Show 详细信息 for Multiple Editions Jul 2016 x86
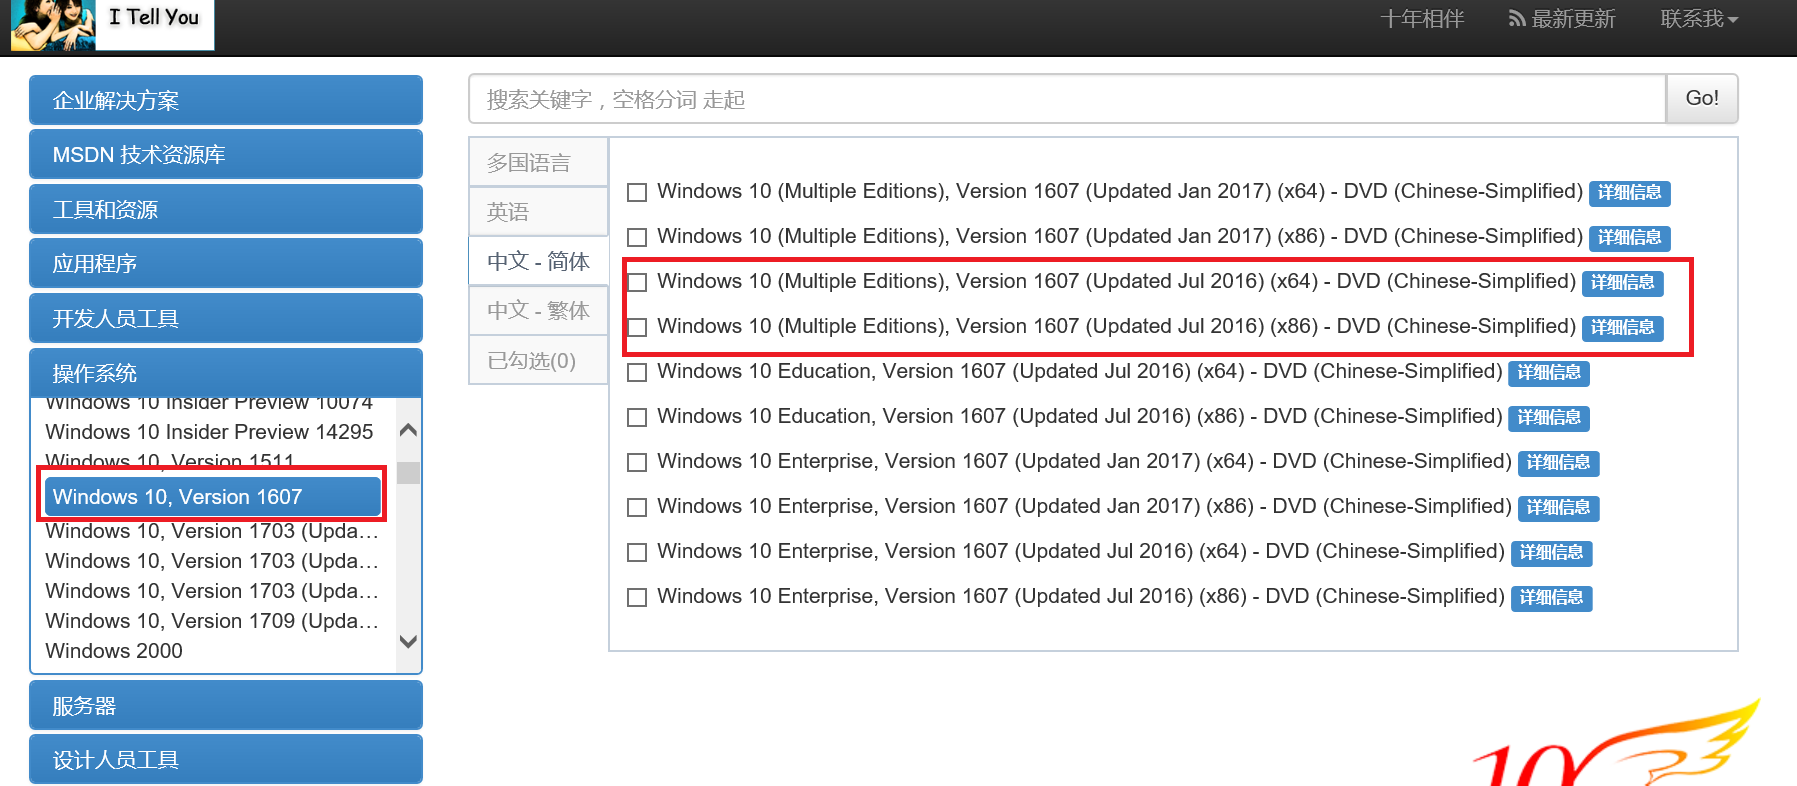Image resolution: width=1797 pixels, height=786 pixels. pyautogui.click(x=1623, y=328)
